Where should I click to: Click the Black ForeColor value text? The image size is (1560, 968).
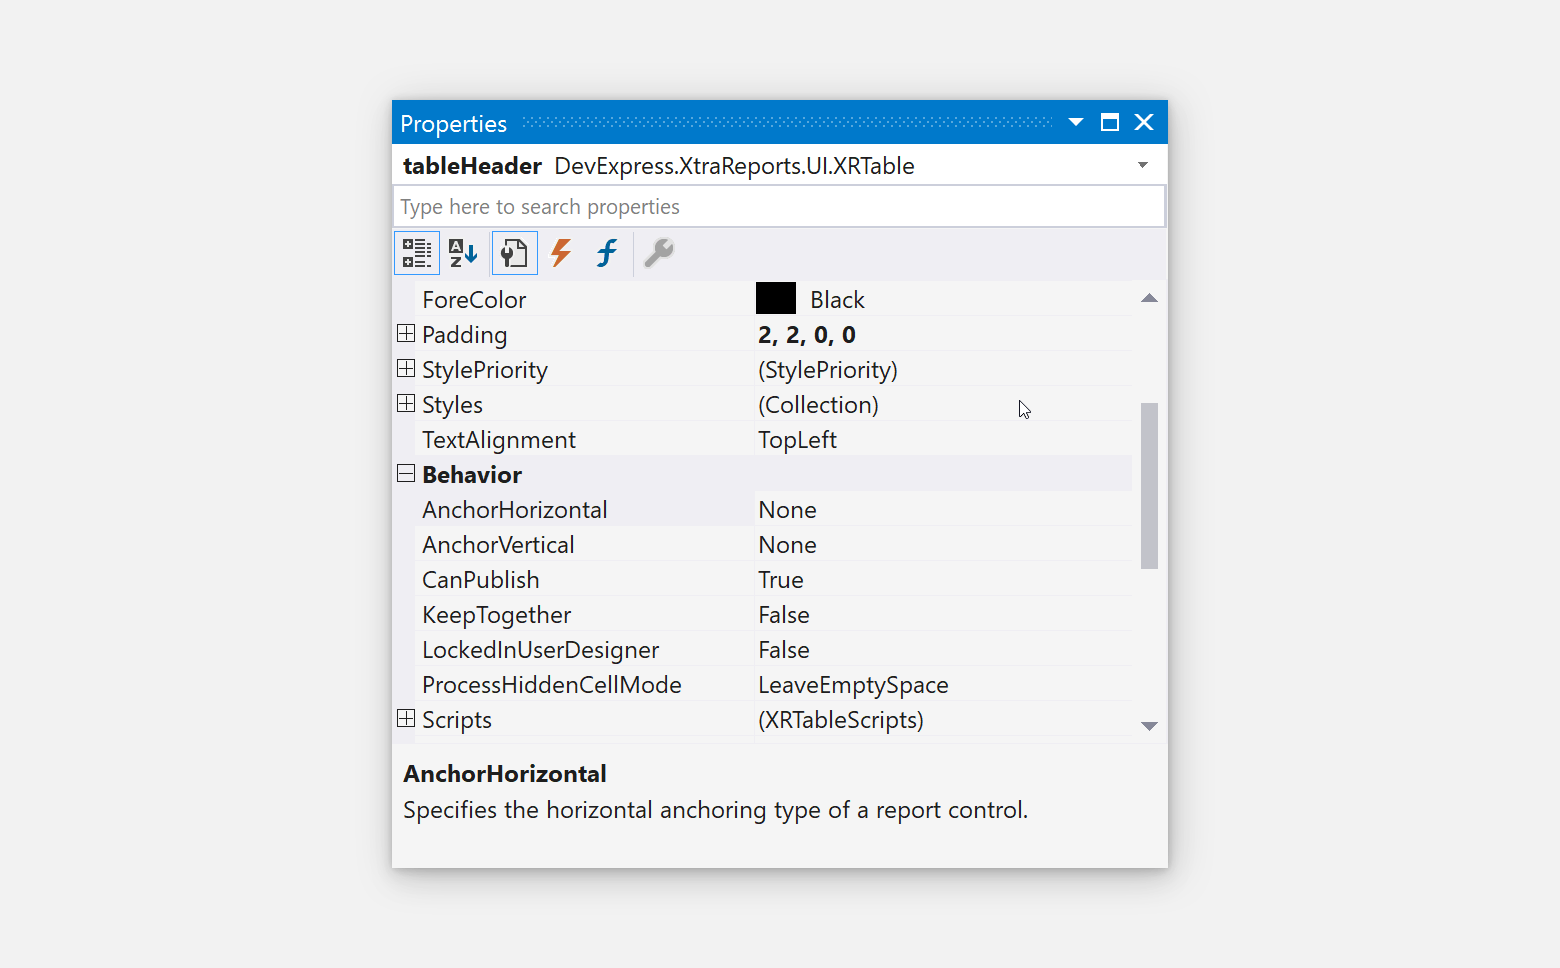837,300
